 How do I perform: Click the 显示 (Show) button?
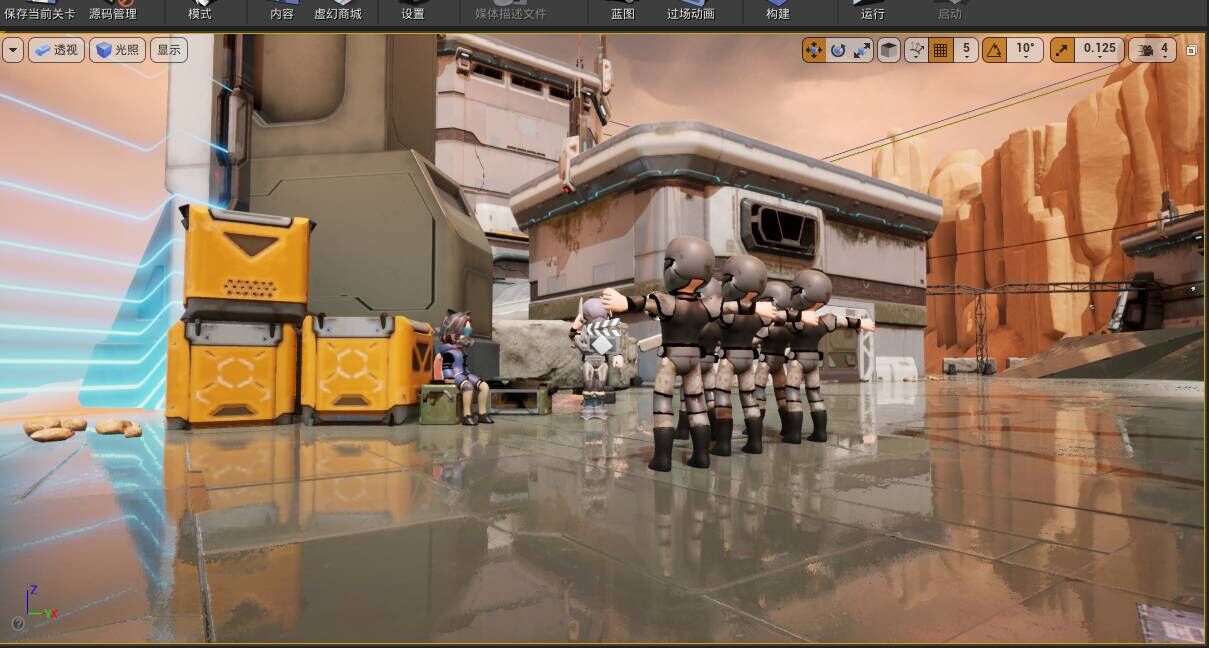coord(169,50)
